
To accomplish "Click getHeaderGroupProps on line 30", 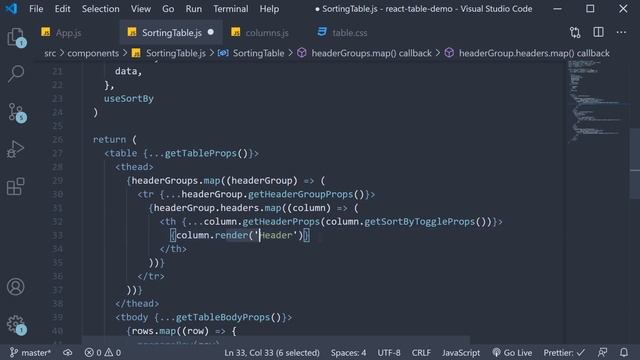I will pyautogui.click(x=300, y=194).
